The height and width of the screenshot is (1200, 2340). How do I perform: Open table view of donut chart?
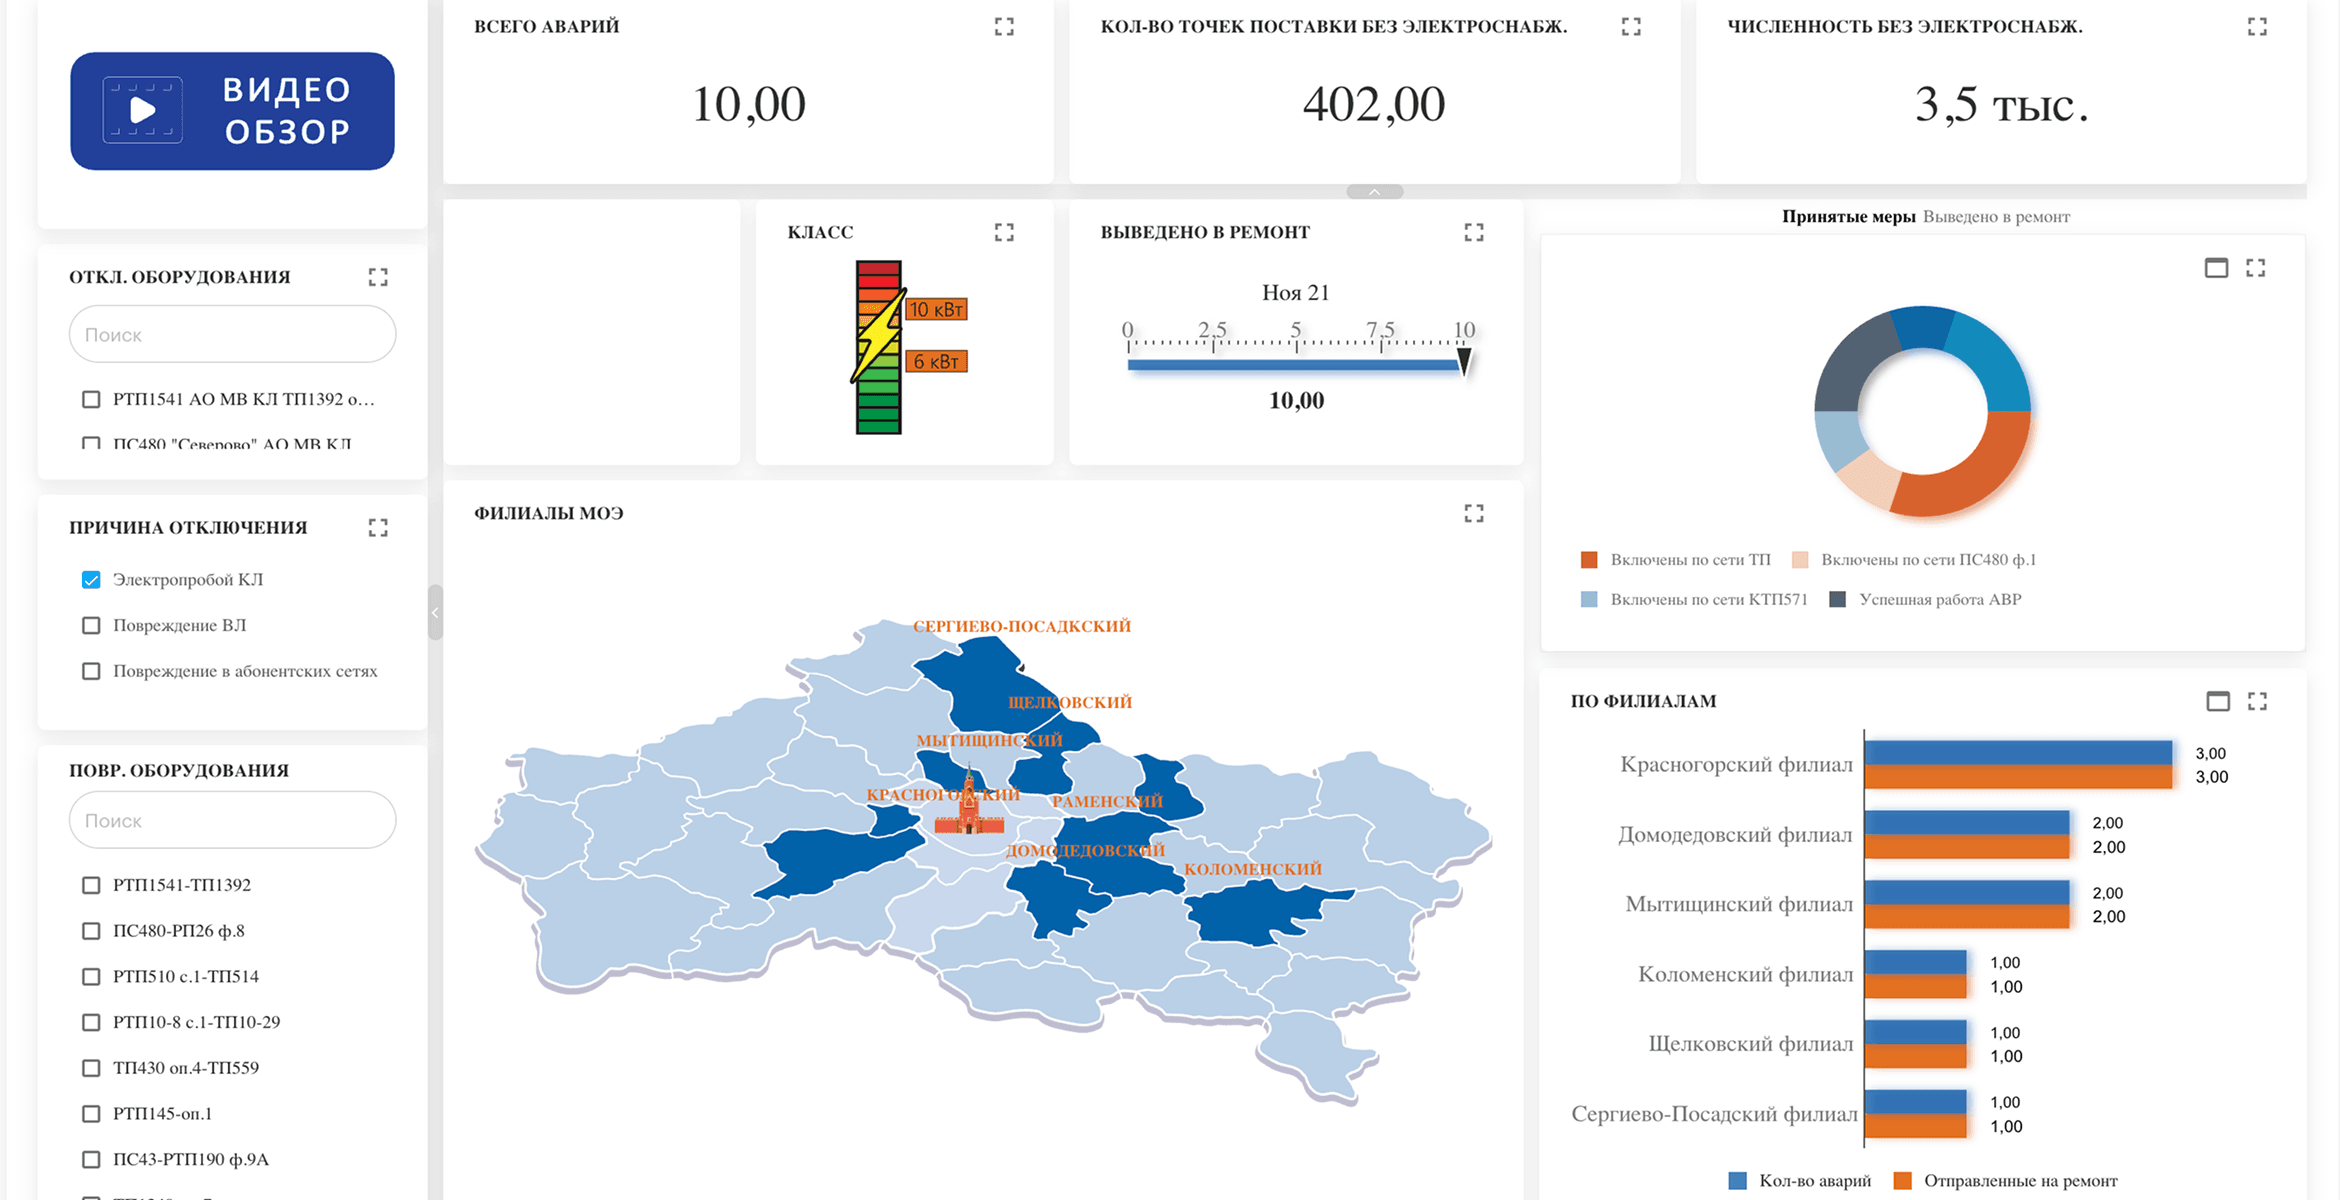2216,268
